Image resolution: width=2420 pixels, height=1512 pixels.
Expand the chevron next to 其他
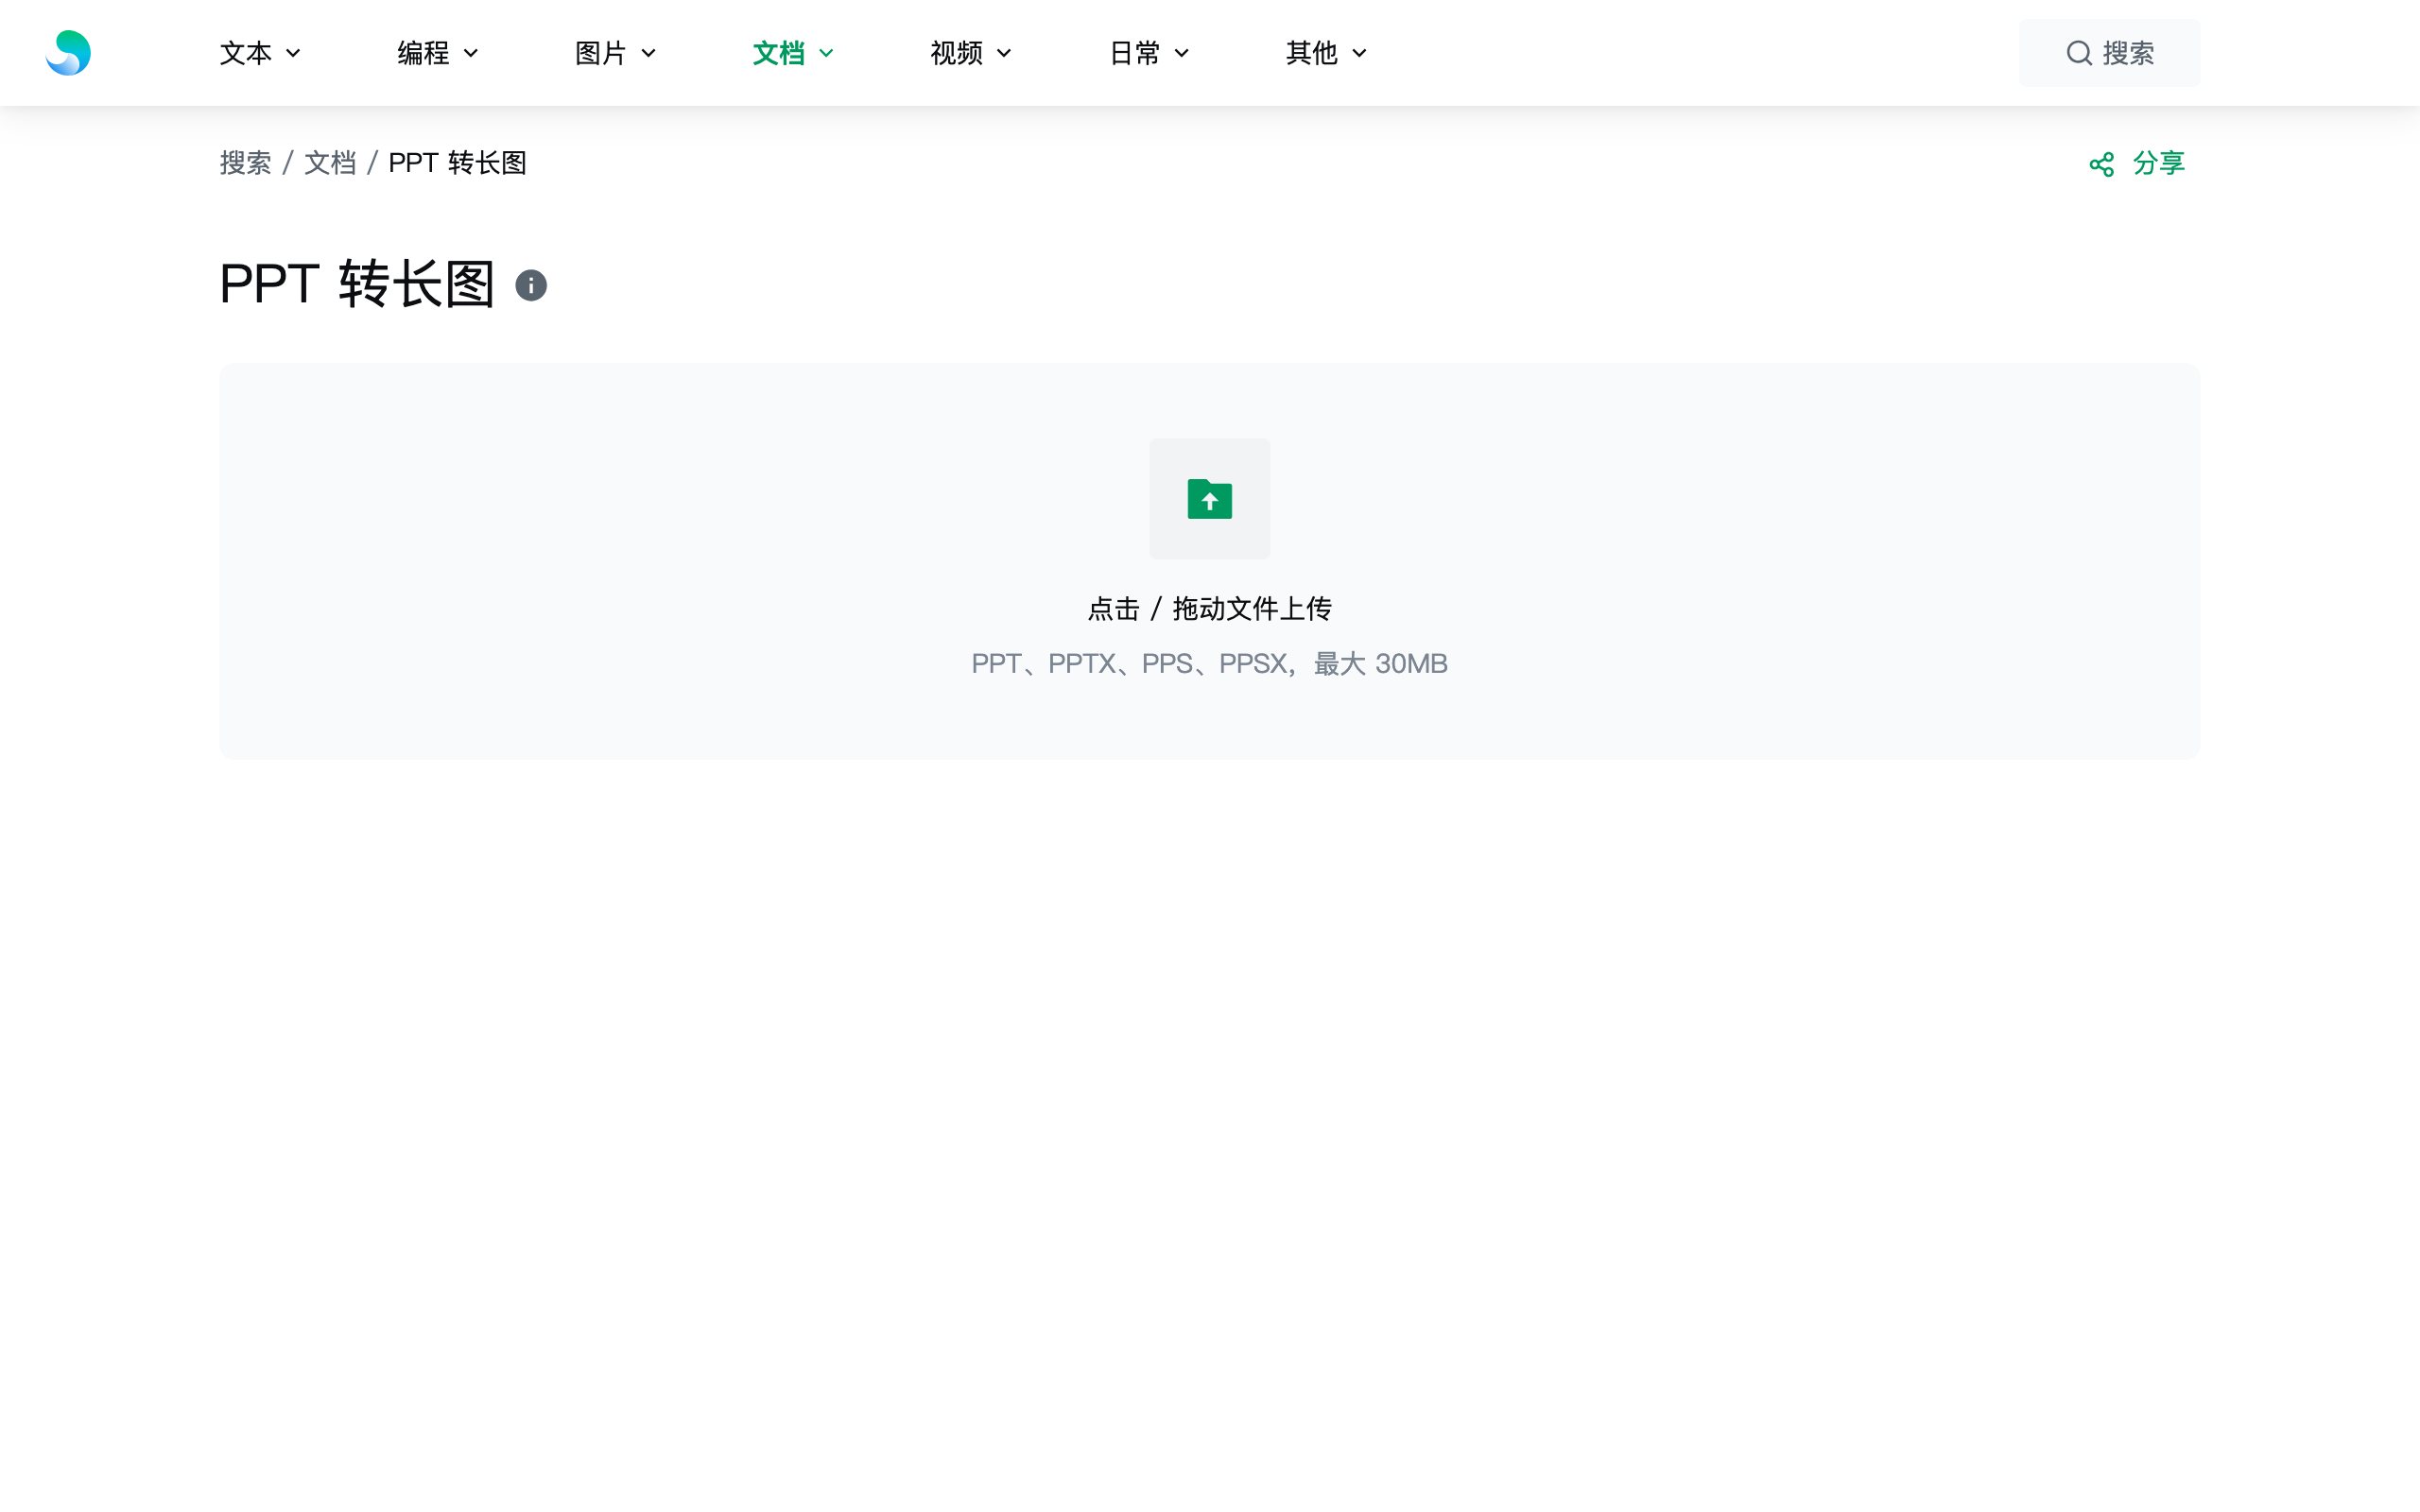point(1359,54)
